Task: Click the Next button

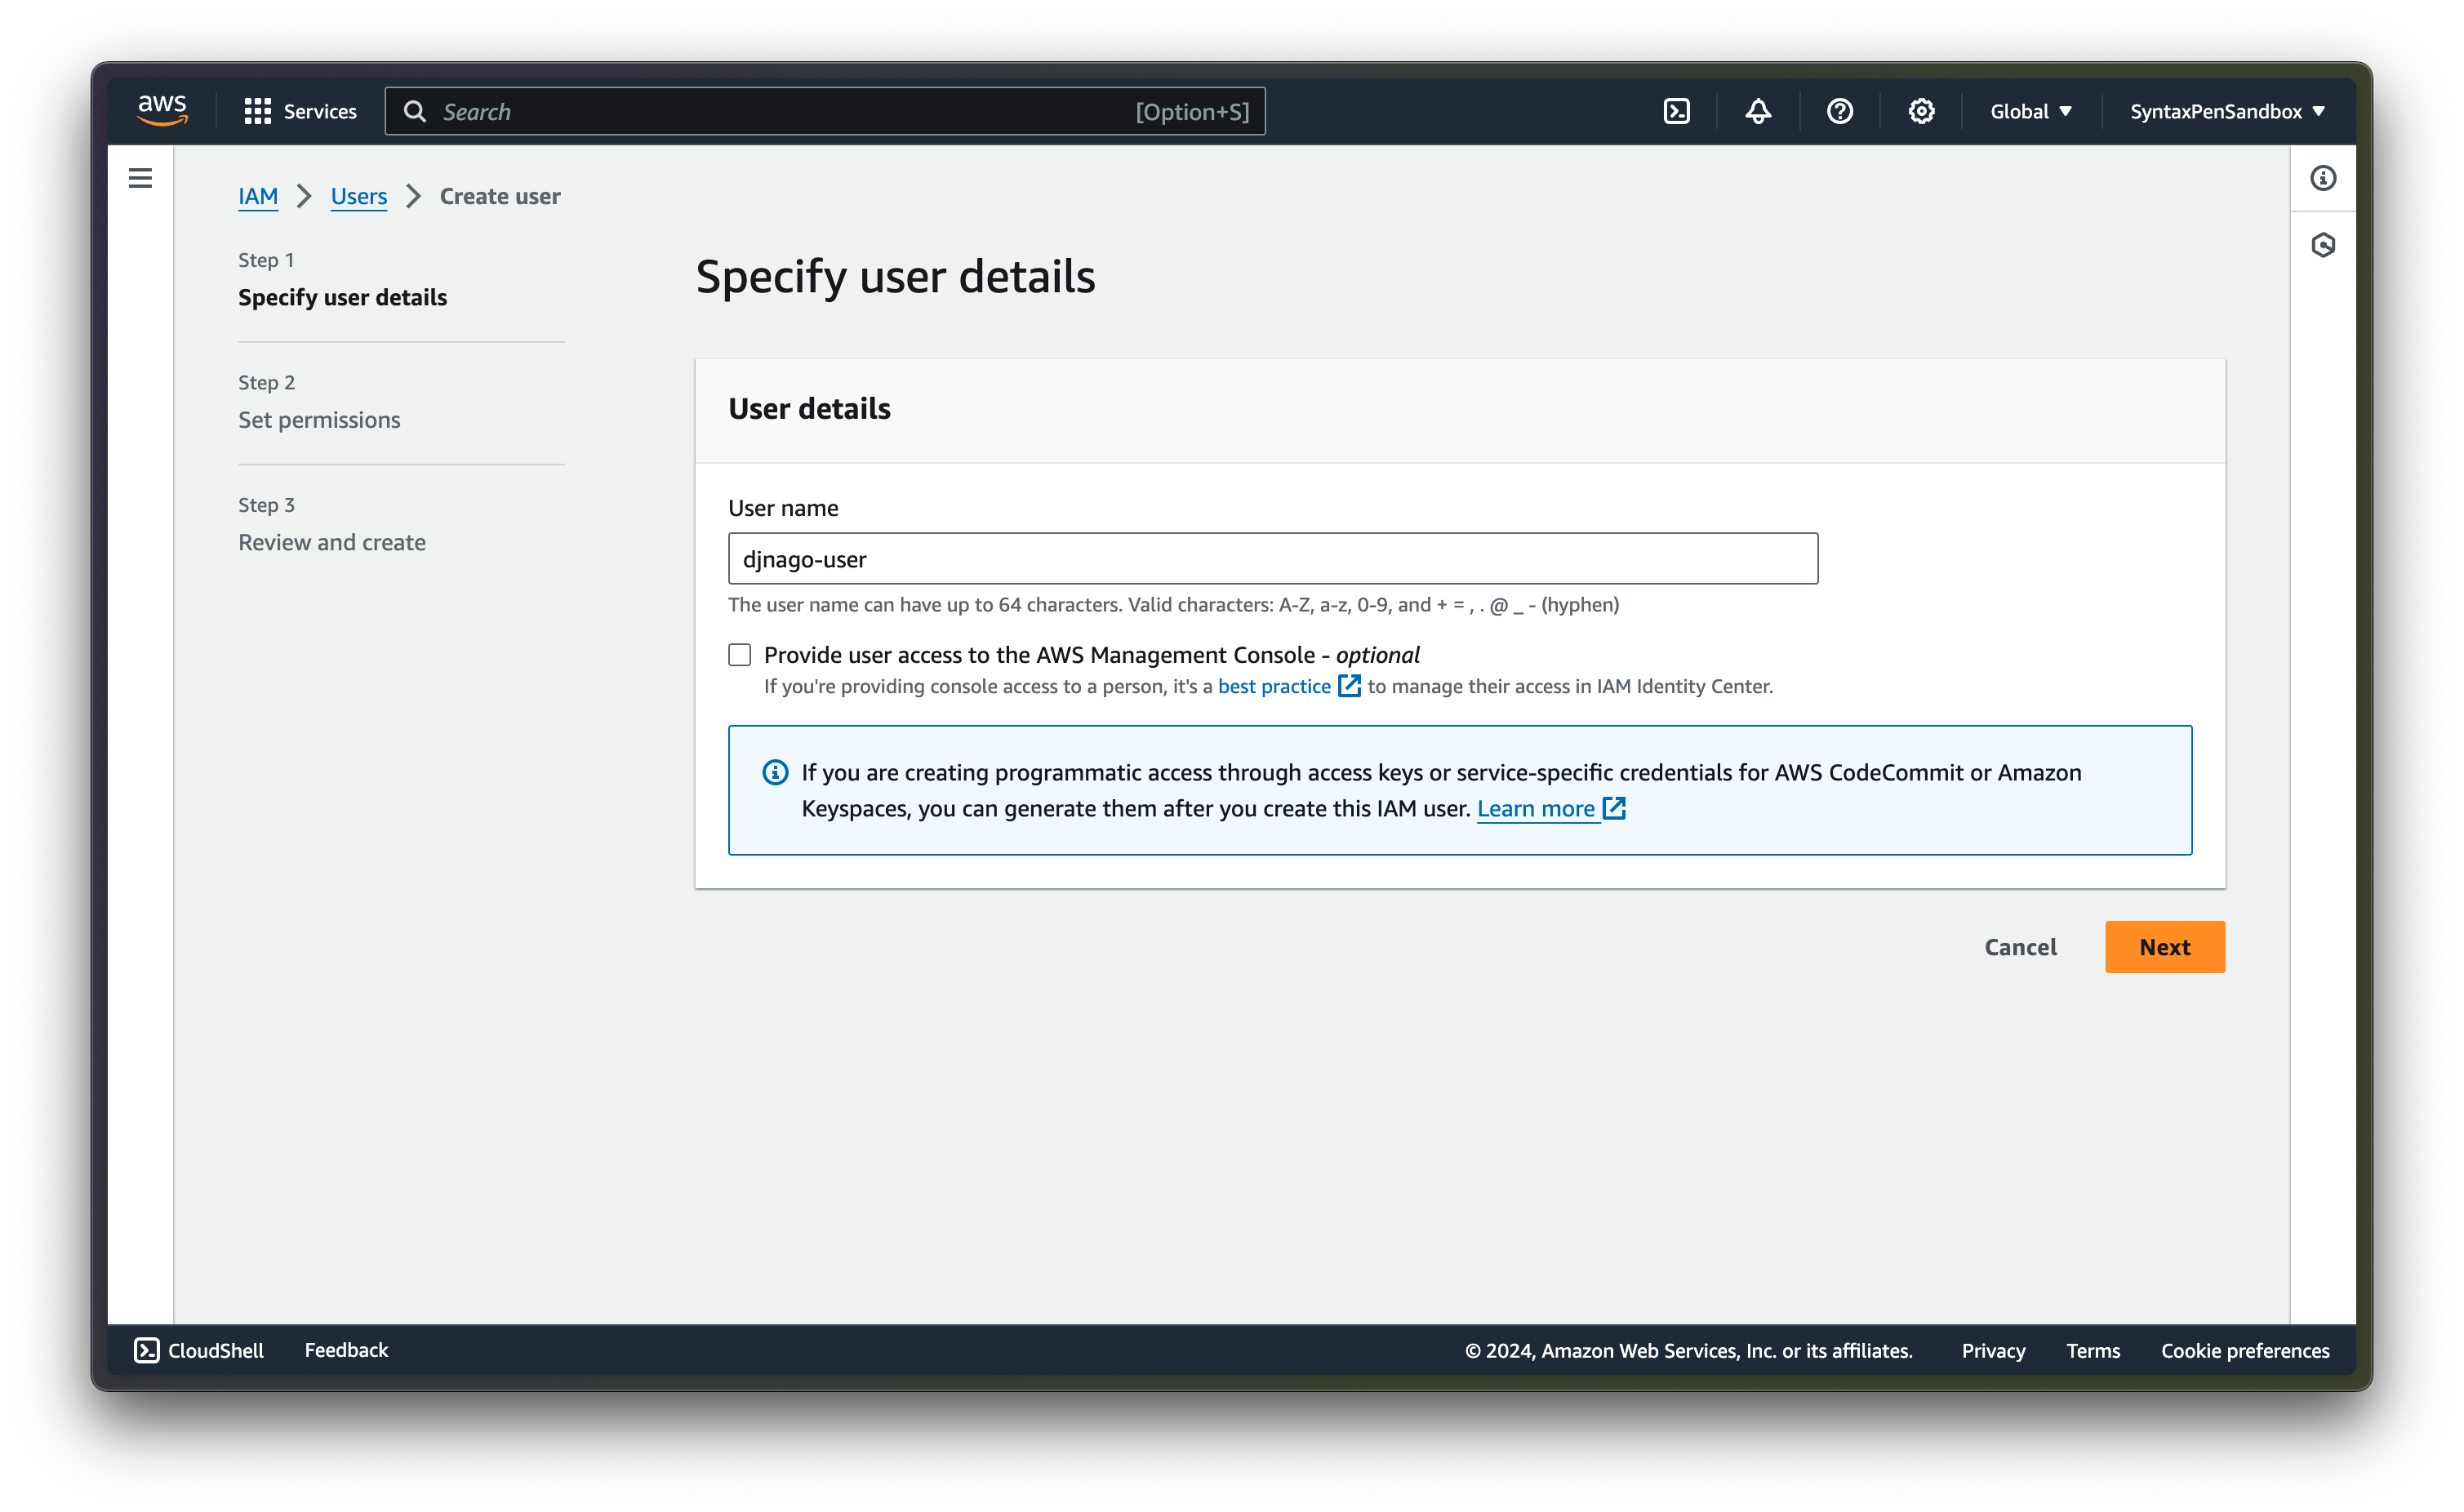Action: tap(2164, 947)
